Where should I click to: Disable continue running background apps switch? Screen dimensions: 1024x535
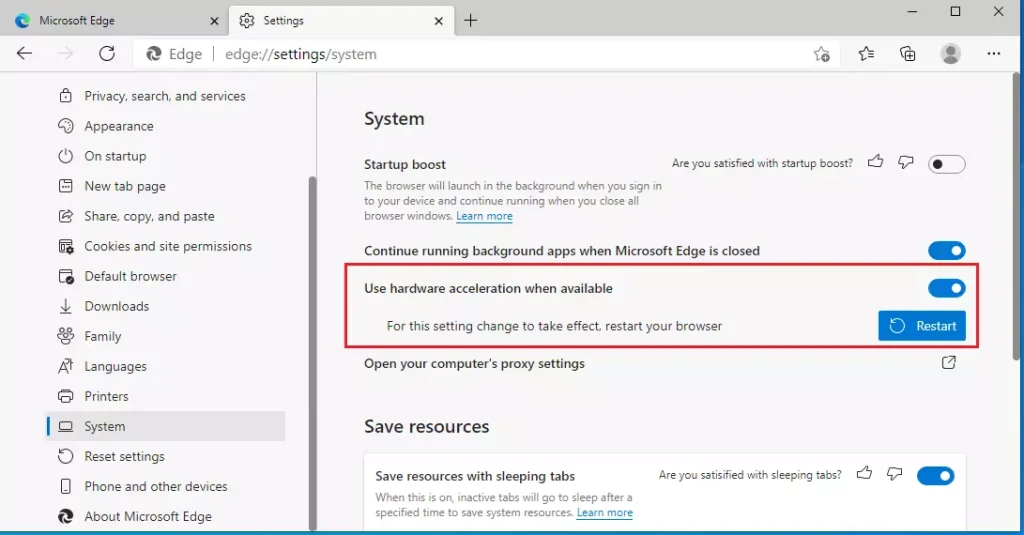coord(946,250)
